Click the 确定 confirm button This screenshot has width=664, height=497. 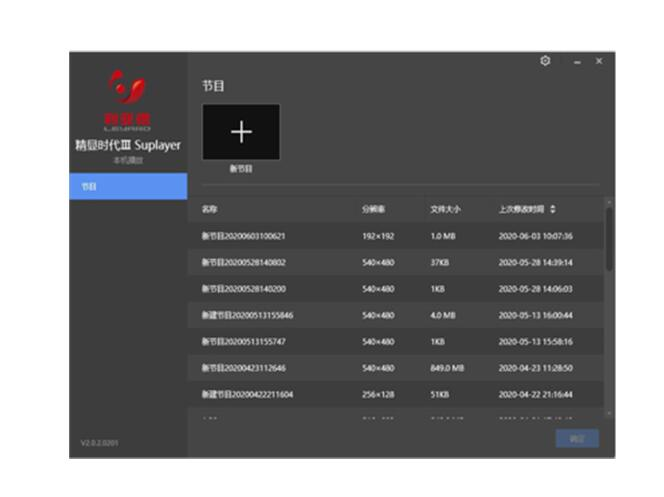577,438
